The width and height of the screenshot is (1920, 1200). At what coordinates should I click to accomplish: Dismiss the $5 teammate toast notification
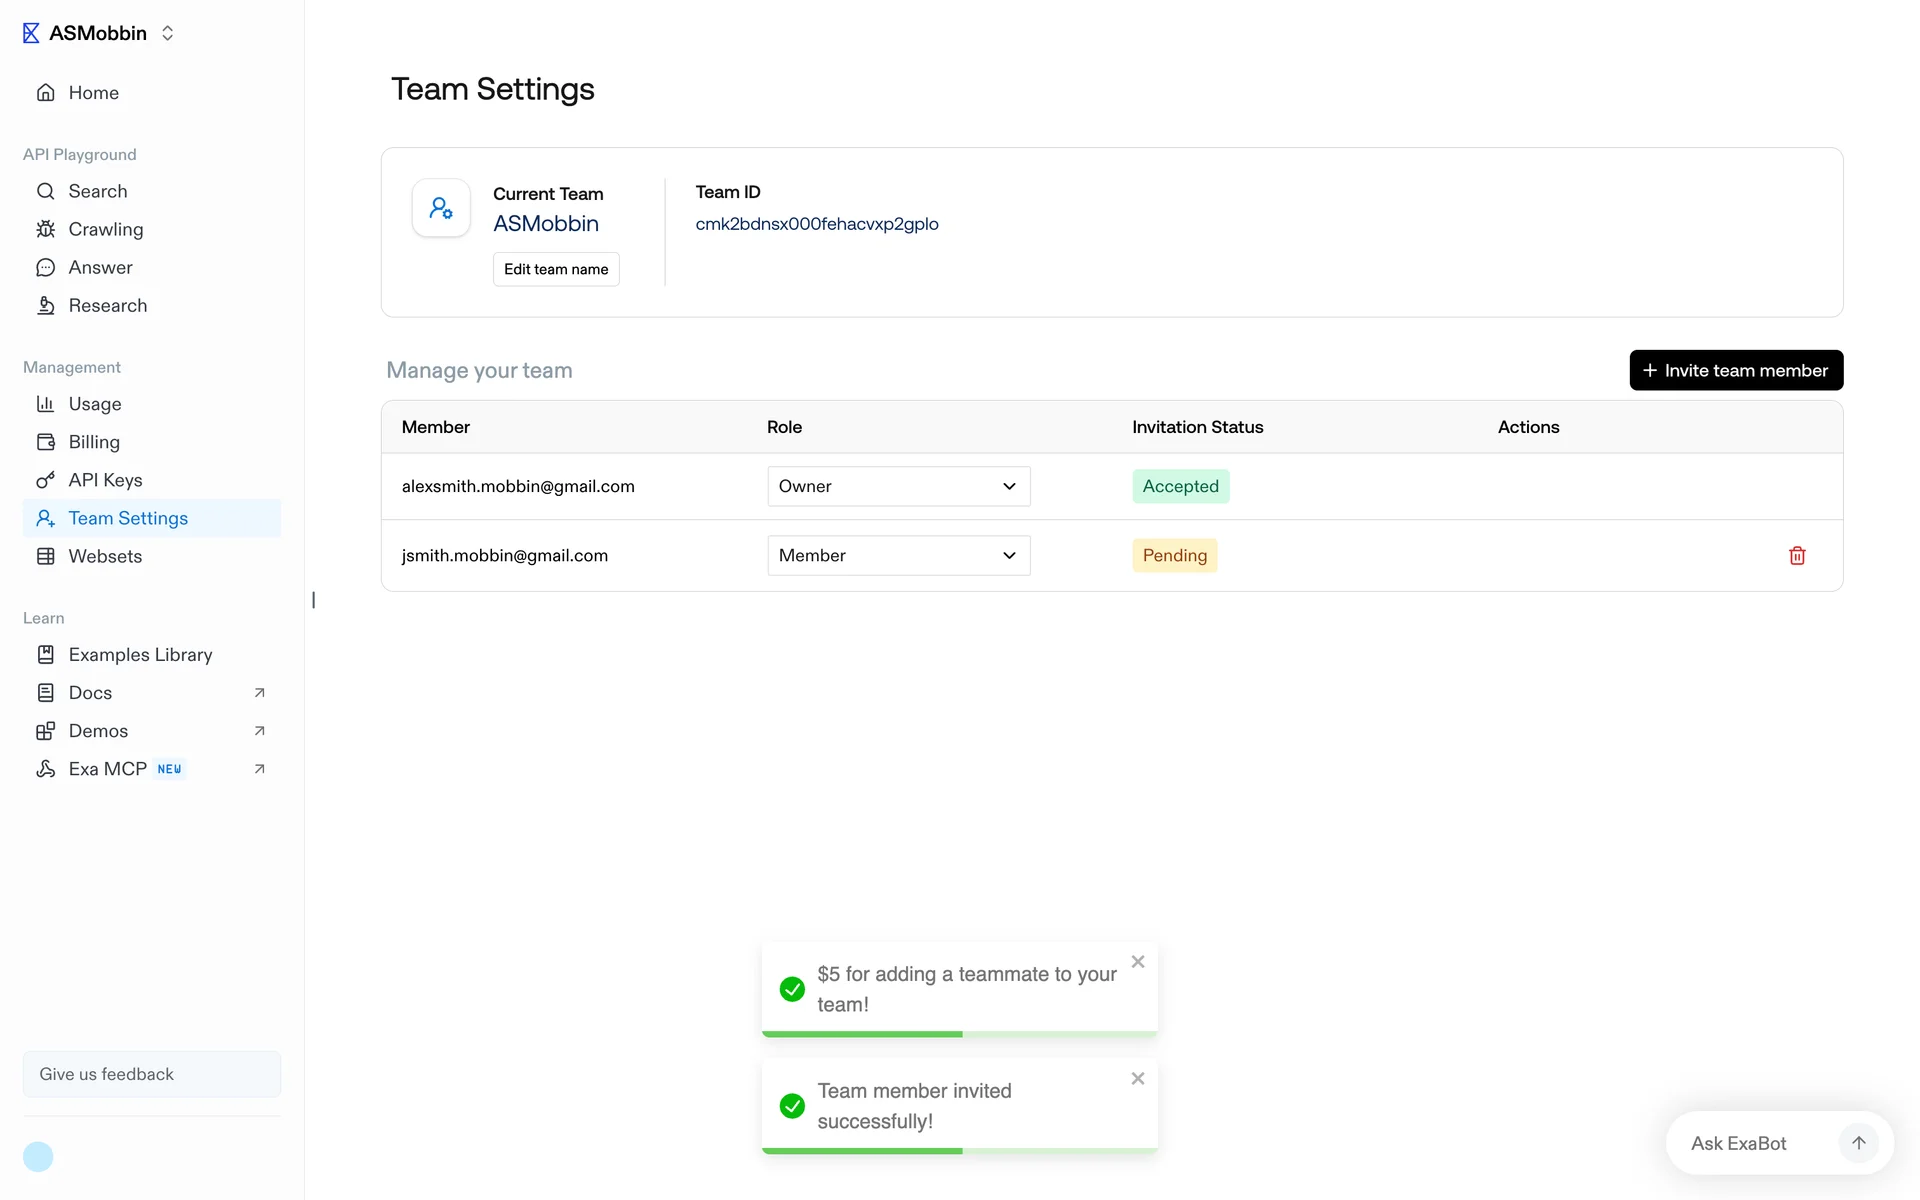pyautogui.click(x=1137, y=962)
